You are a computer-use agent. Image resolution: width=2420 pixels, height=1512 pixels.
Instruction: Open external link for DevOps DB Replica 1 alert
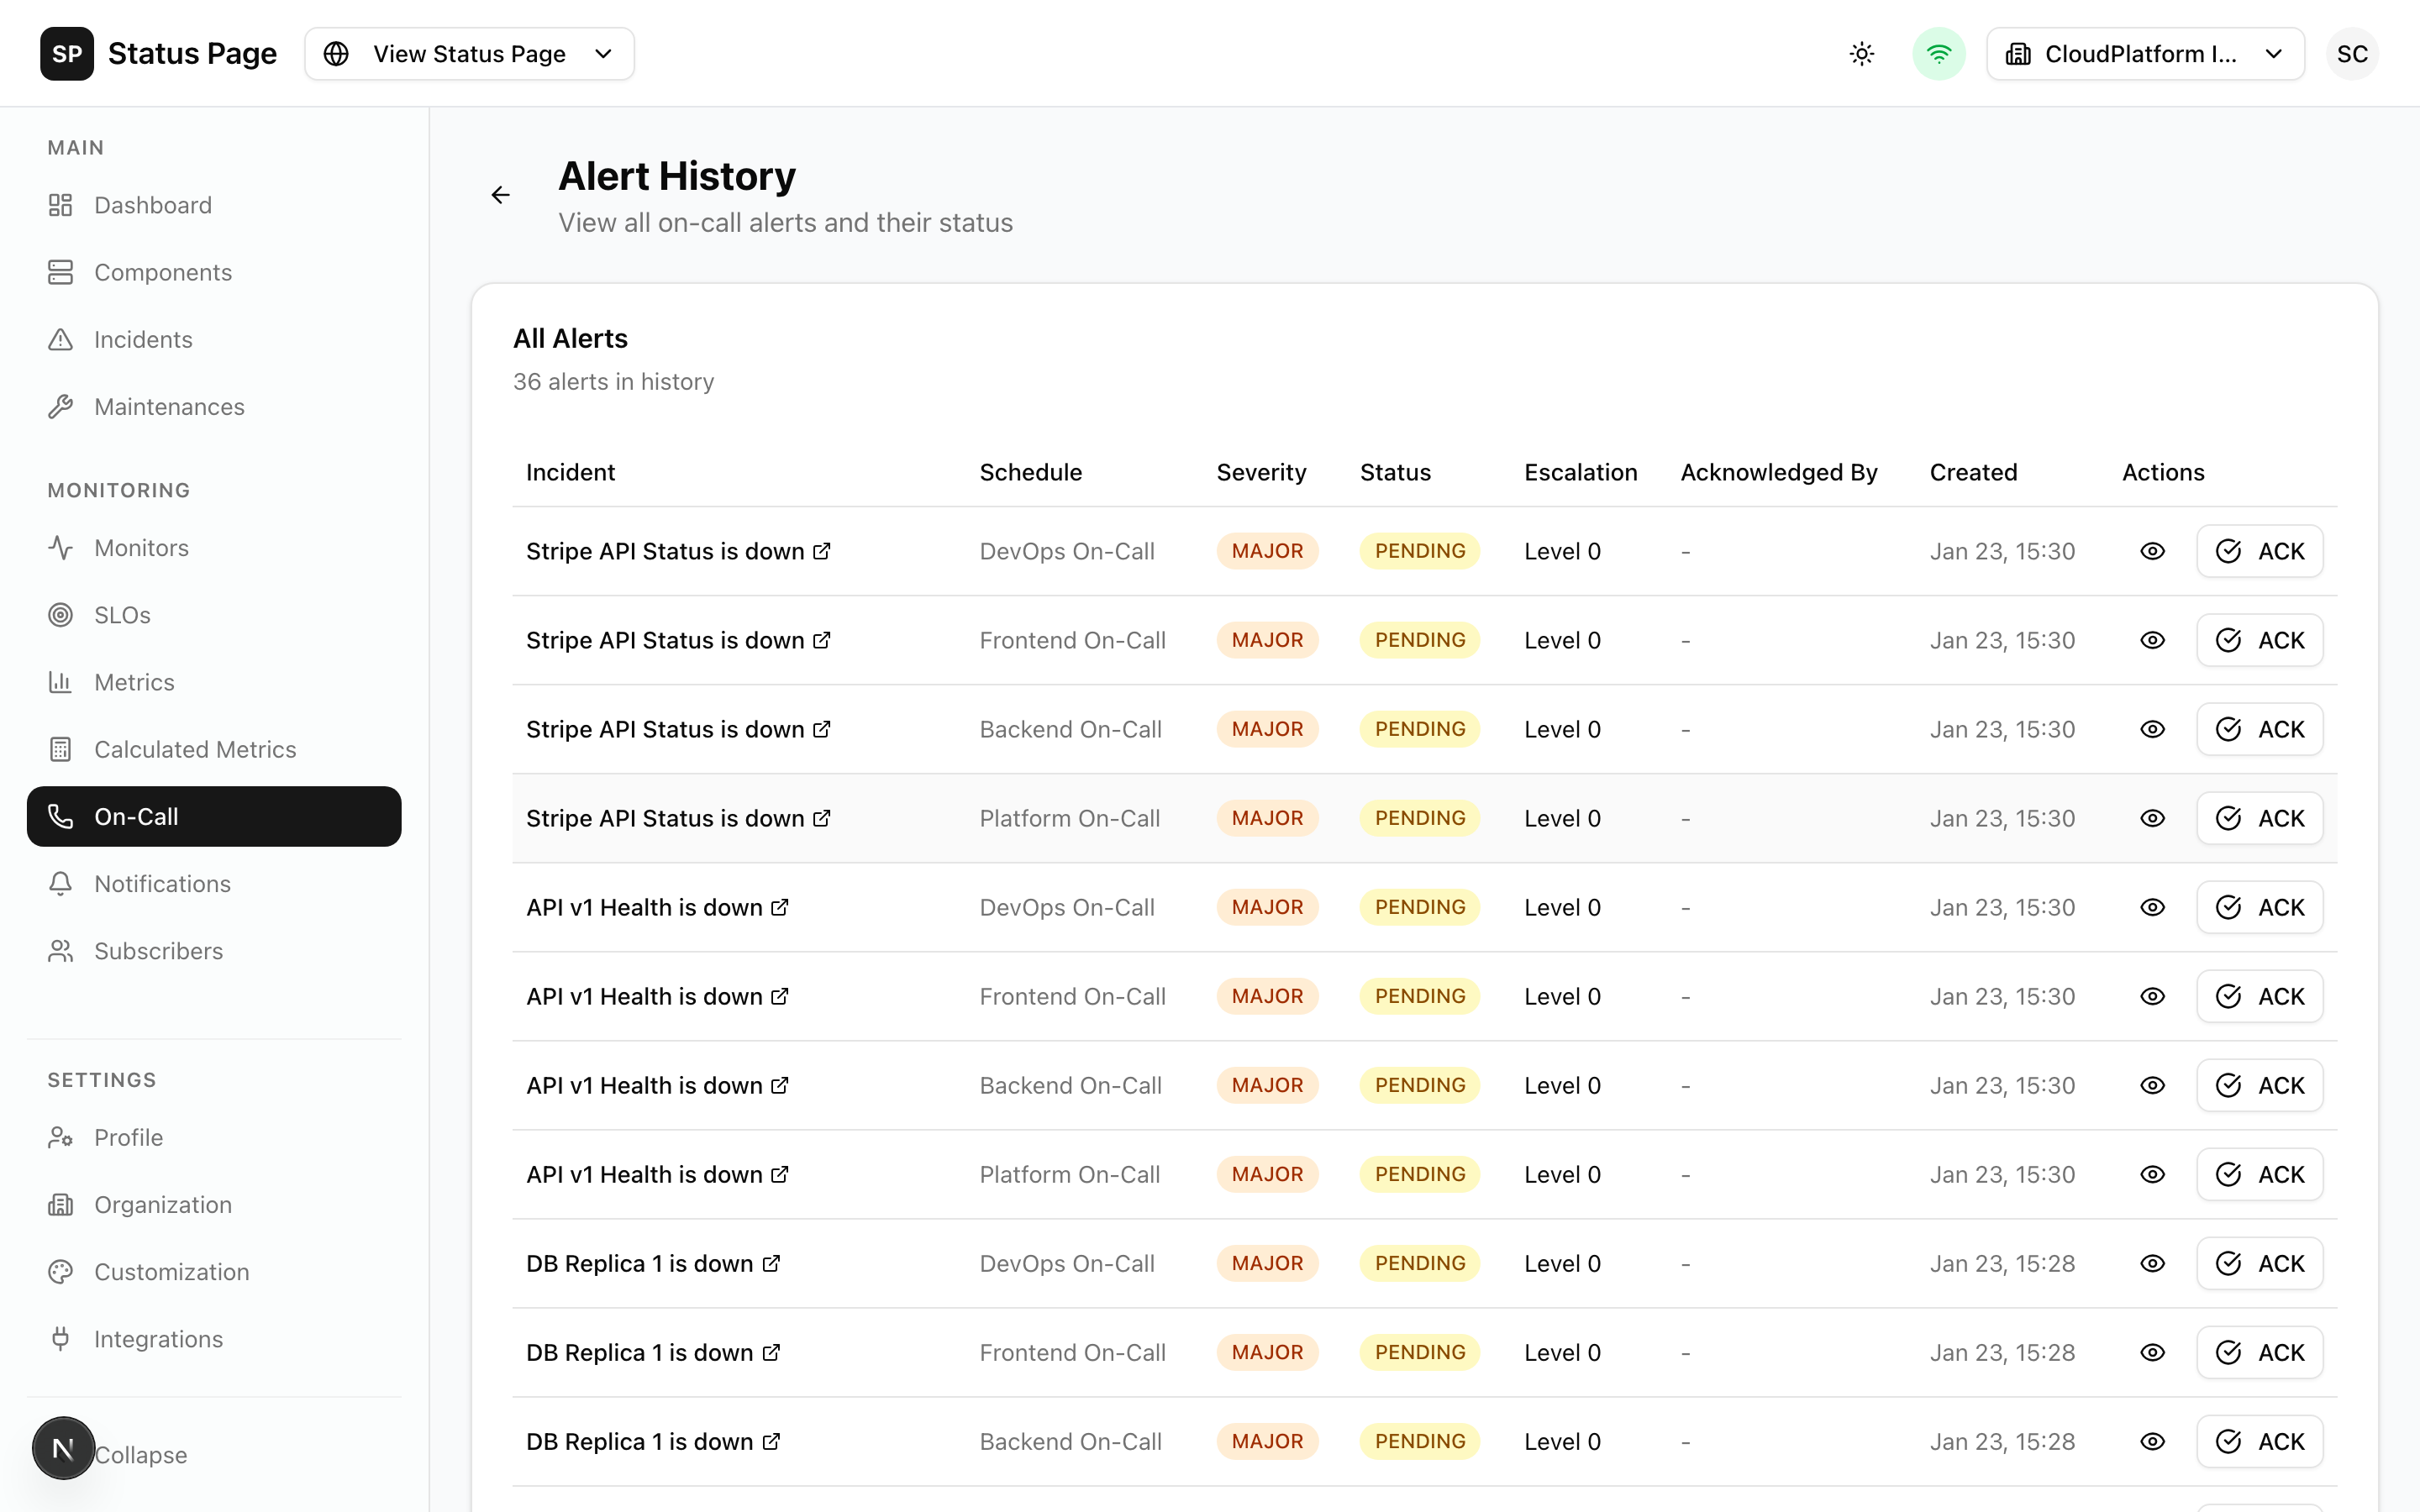(771, 1263)
